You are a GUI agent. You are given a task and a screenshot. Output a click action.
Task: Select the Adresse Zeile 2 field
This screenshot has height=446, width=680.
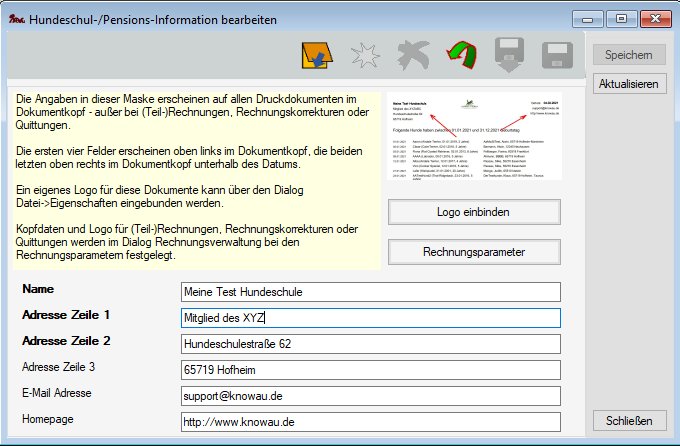click(x=370, y=344)
